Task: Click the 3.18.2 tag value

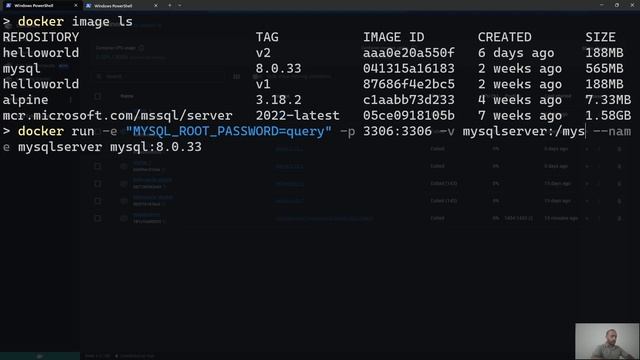Action: click(278, 100)
